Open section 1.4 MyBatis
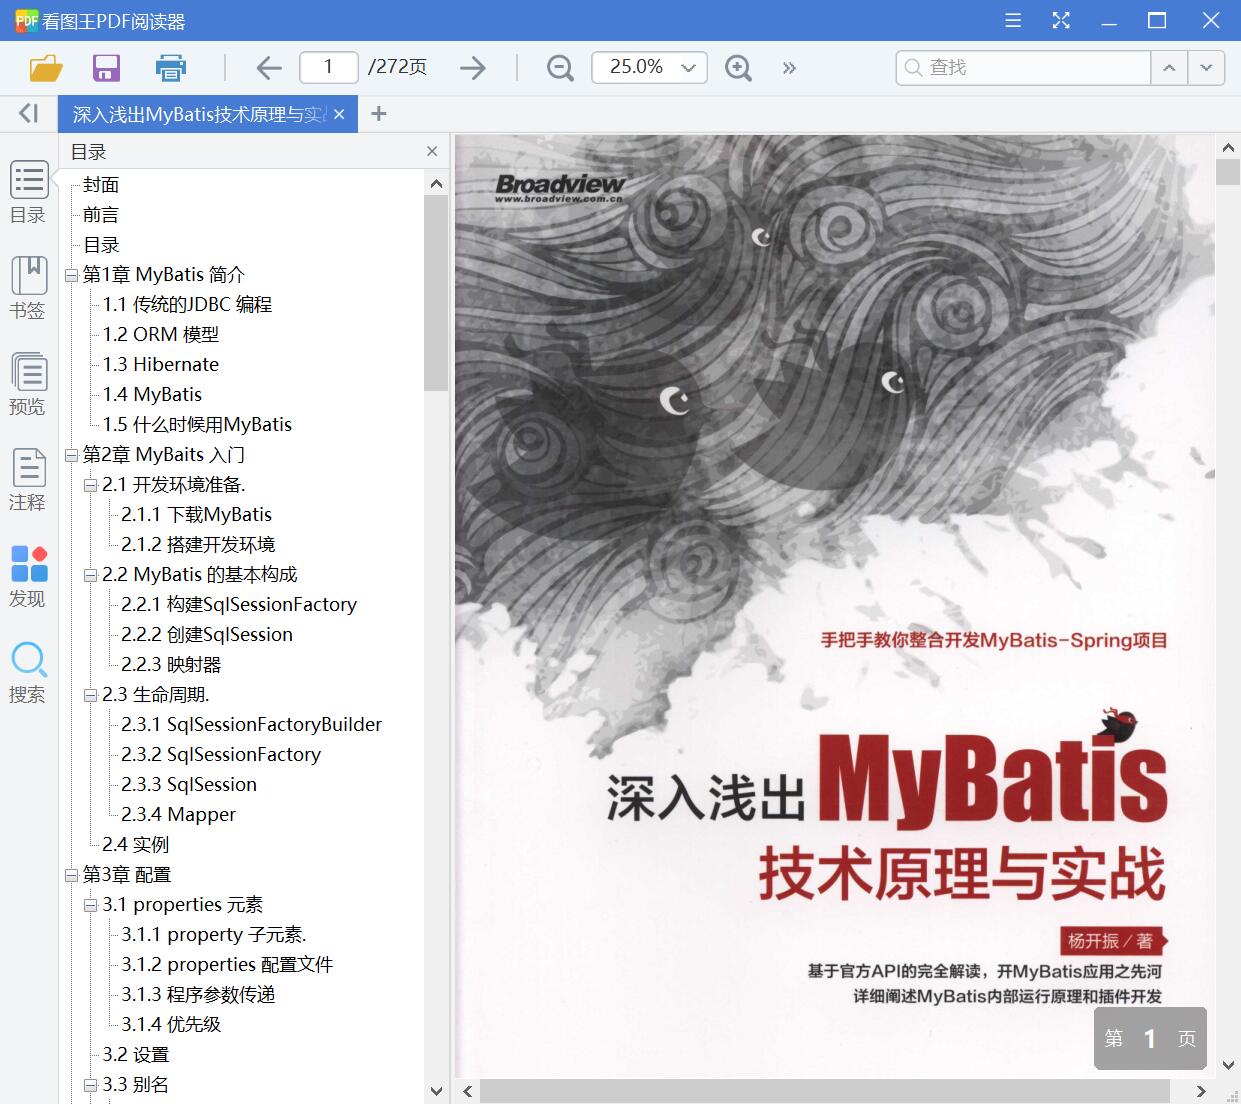 (152, 395)
